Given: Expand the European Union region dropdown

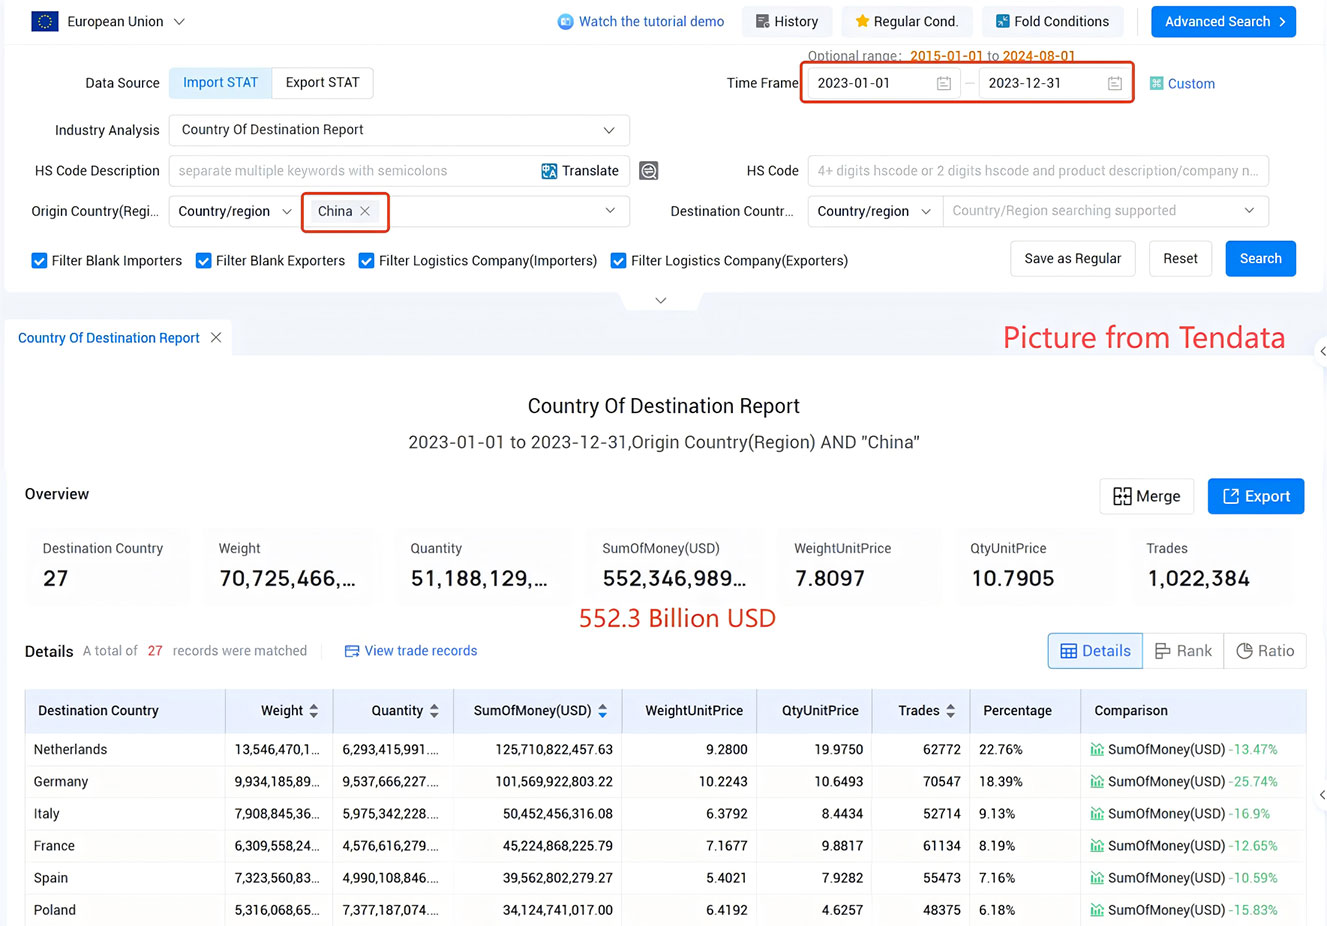Looking at the screenshot, I should click(179, 22).
